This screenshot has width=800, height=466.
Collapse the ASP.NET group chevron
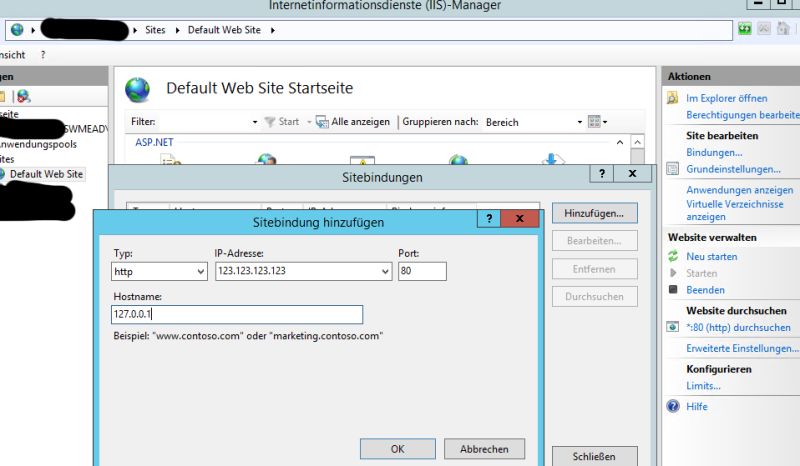(x=620, y=142)
